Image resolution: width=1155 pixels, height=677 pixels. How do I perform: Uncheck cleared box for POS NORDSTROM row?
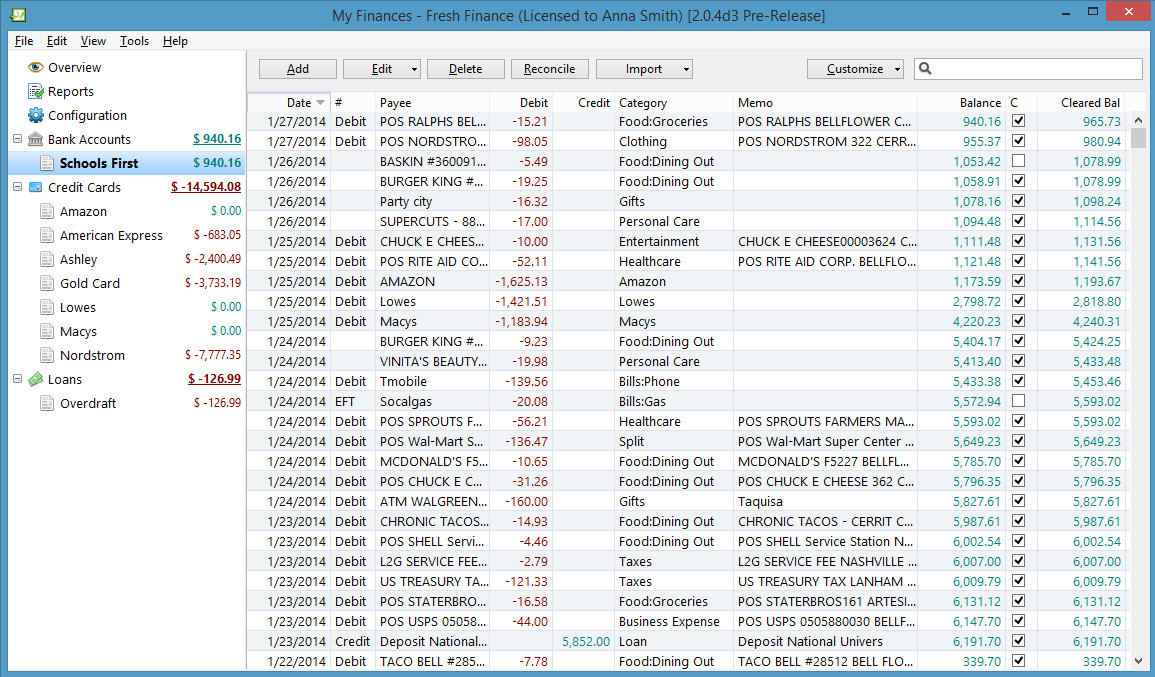pyautogui.click(x=1018, y=141)
